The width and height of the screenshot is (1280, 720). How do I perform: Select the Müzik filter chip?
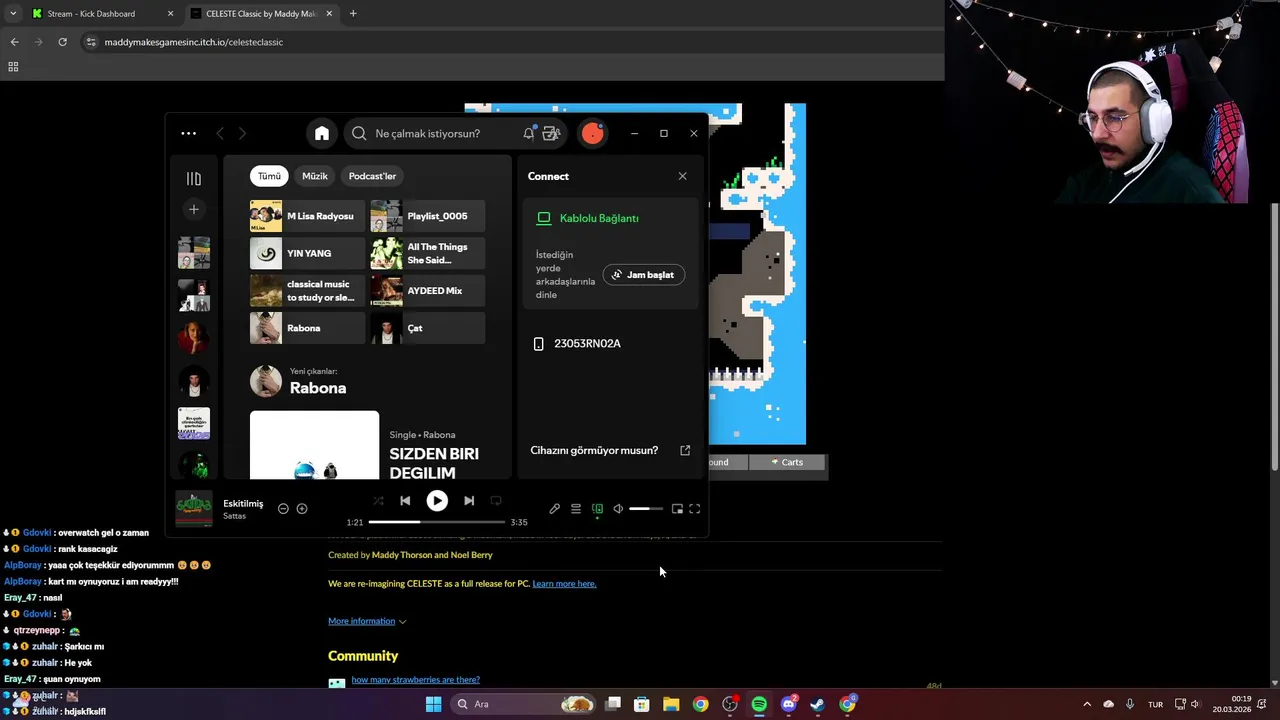315,176
